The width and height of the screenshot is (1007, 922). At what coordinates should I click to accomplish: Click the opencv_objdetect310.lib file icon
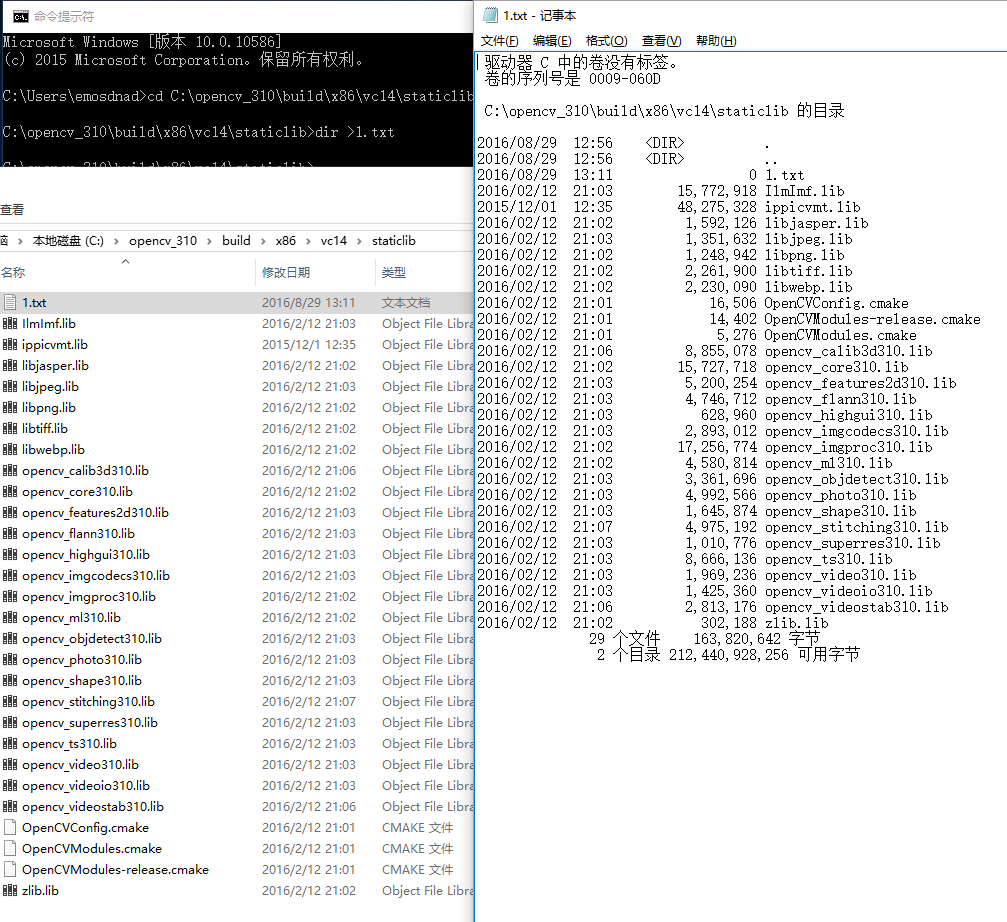pos(10,639)
